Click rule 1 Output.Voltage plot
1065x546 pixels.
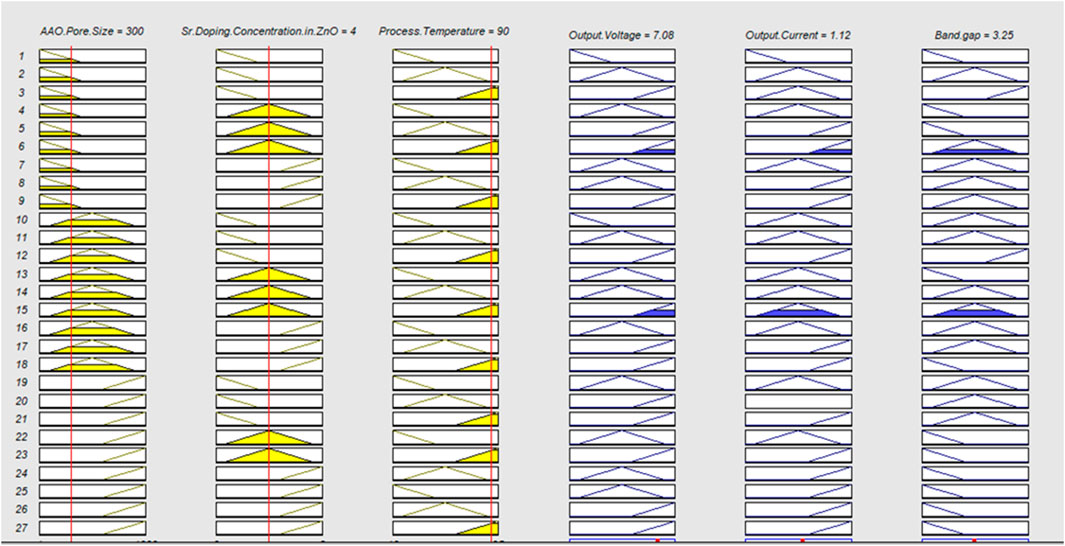(x=622, y=56)
